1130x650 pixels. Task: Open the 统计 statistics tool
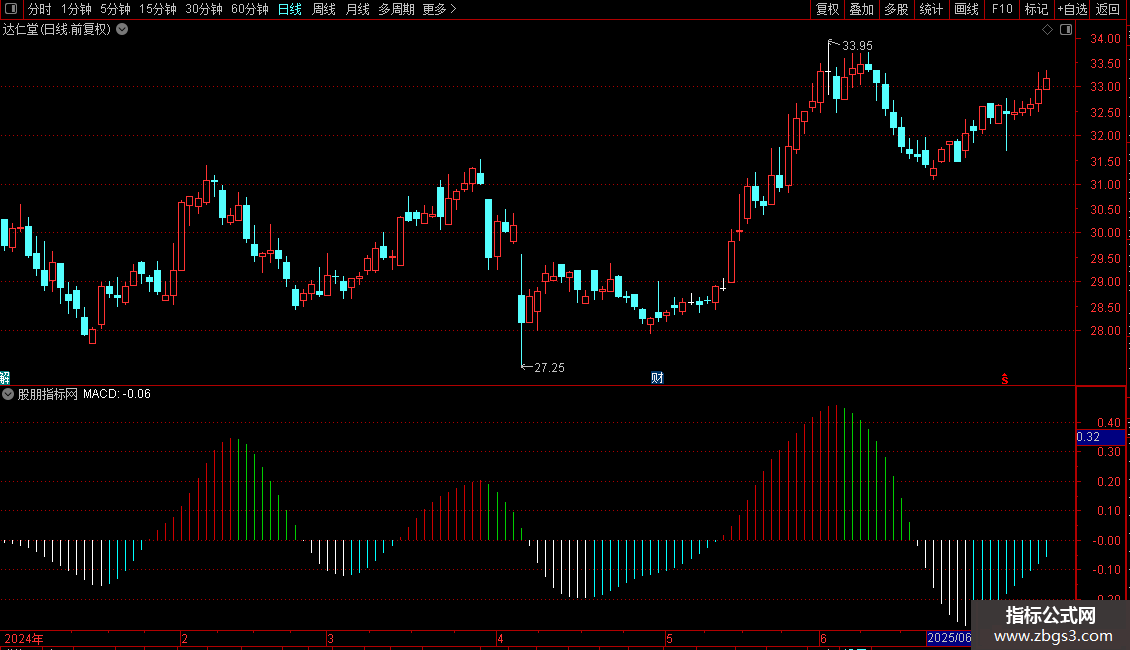click(x=931, y=9)
